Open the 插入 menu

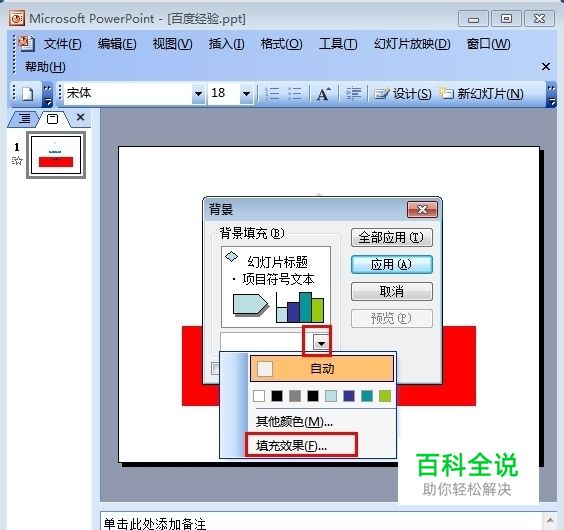[x=227, y=44]
